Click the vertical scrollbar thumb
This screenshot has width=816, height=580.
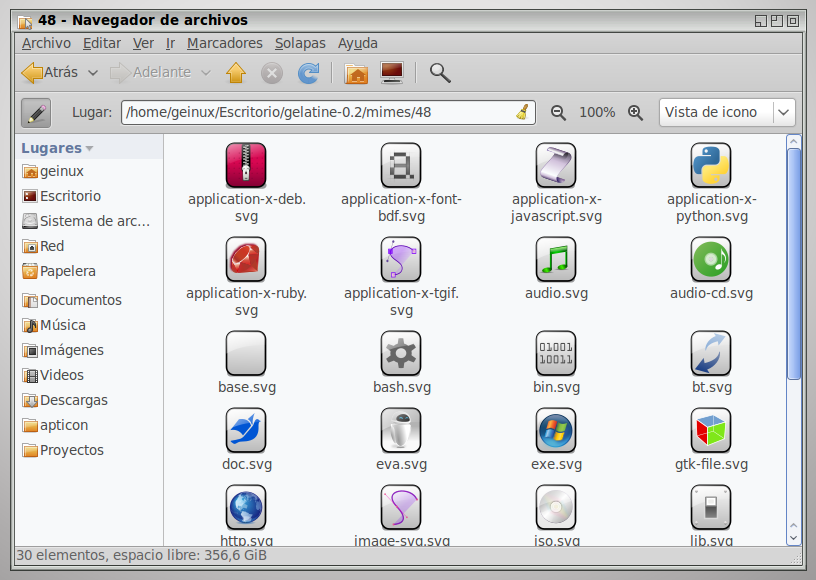tap(794, 264)
